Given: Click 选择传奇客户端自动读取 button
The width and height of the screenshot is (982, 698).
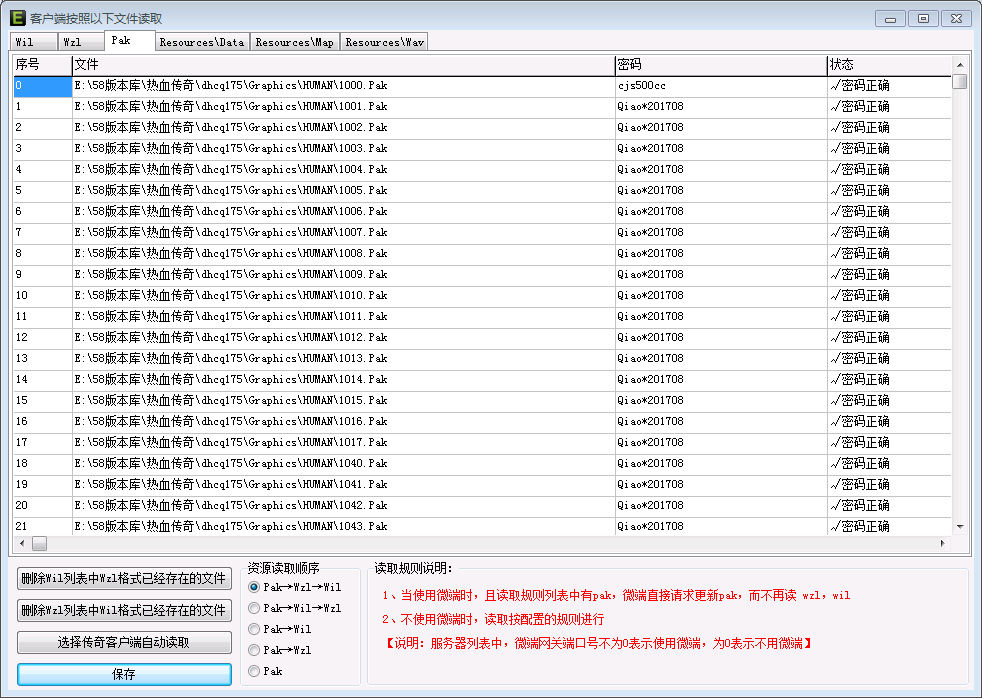Looking at the screenshot, I should (x=124, y=643).
